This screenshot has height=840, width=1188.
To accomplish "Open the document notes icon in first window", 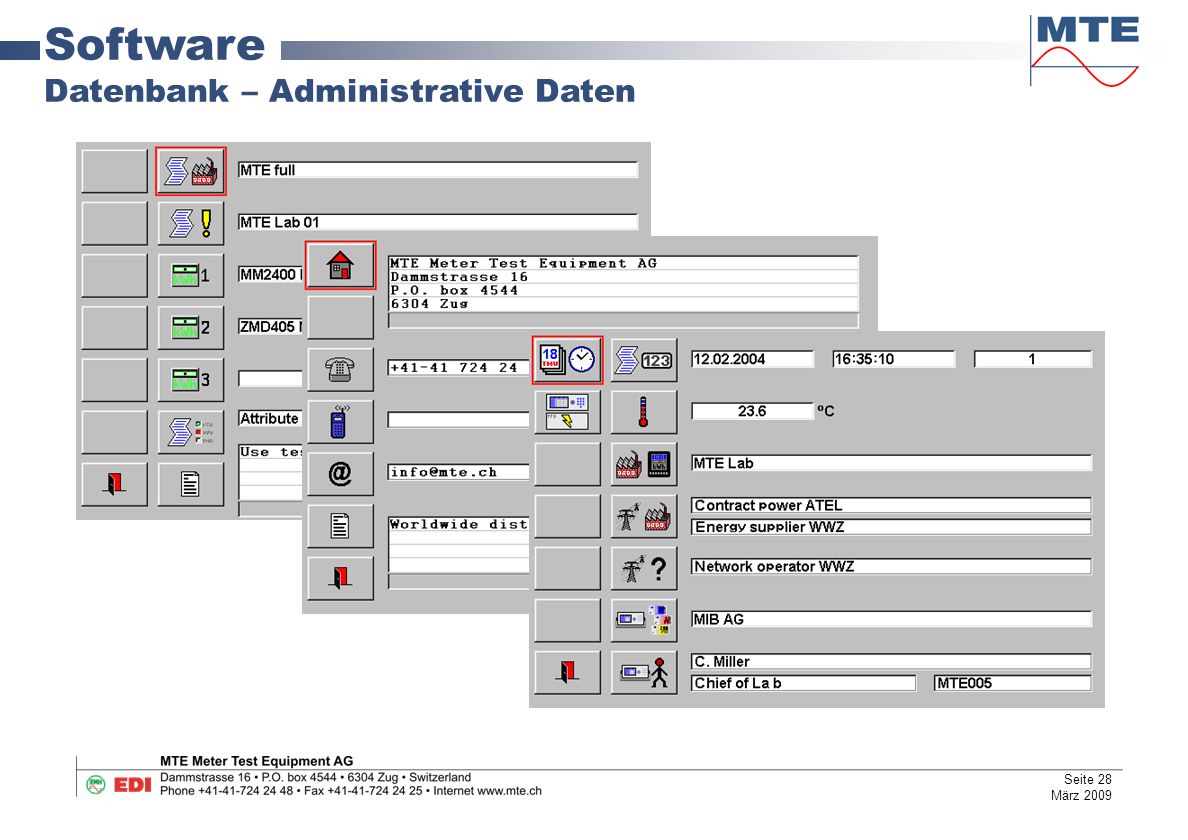I will tap(191, 484).
